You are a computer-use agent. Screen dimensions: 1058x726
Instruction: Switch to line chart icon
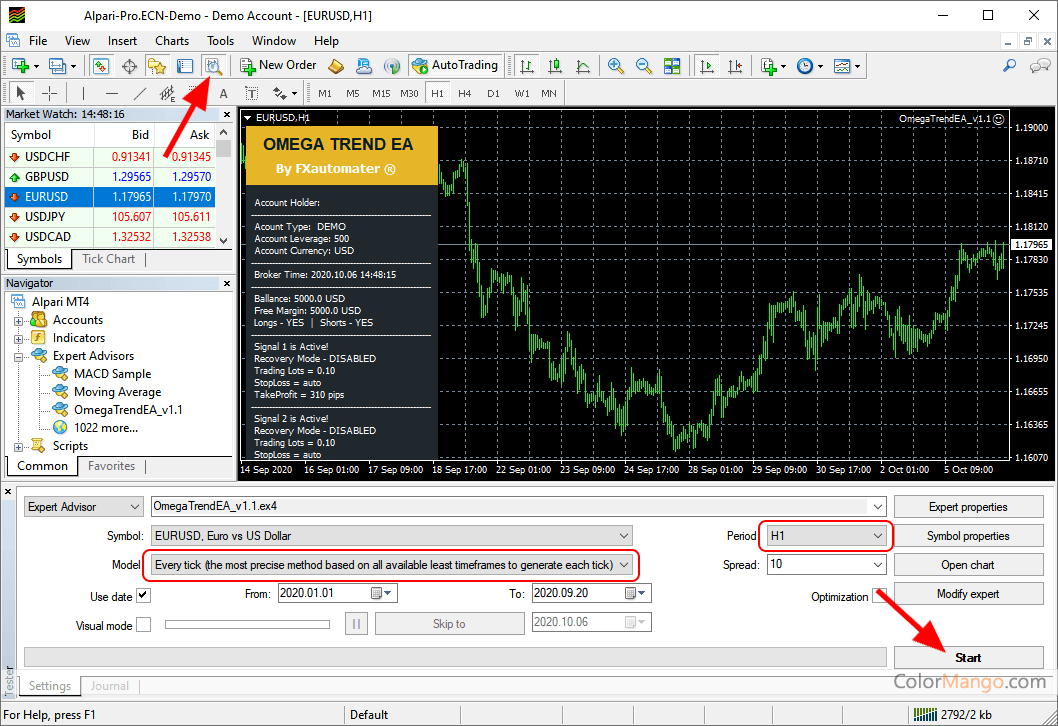583,65
